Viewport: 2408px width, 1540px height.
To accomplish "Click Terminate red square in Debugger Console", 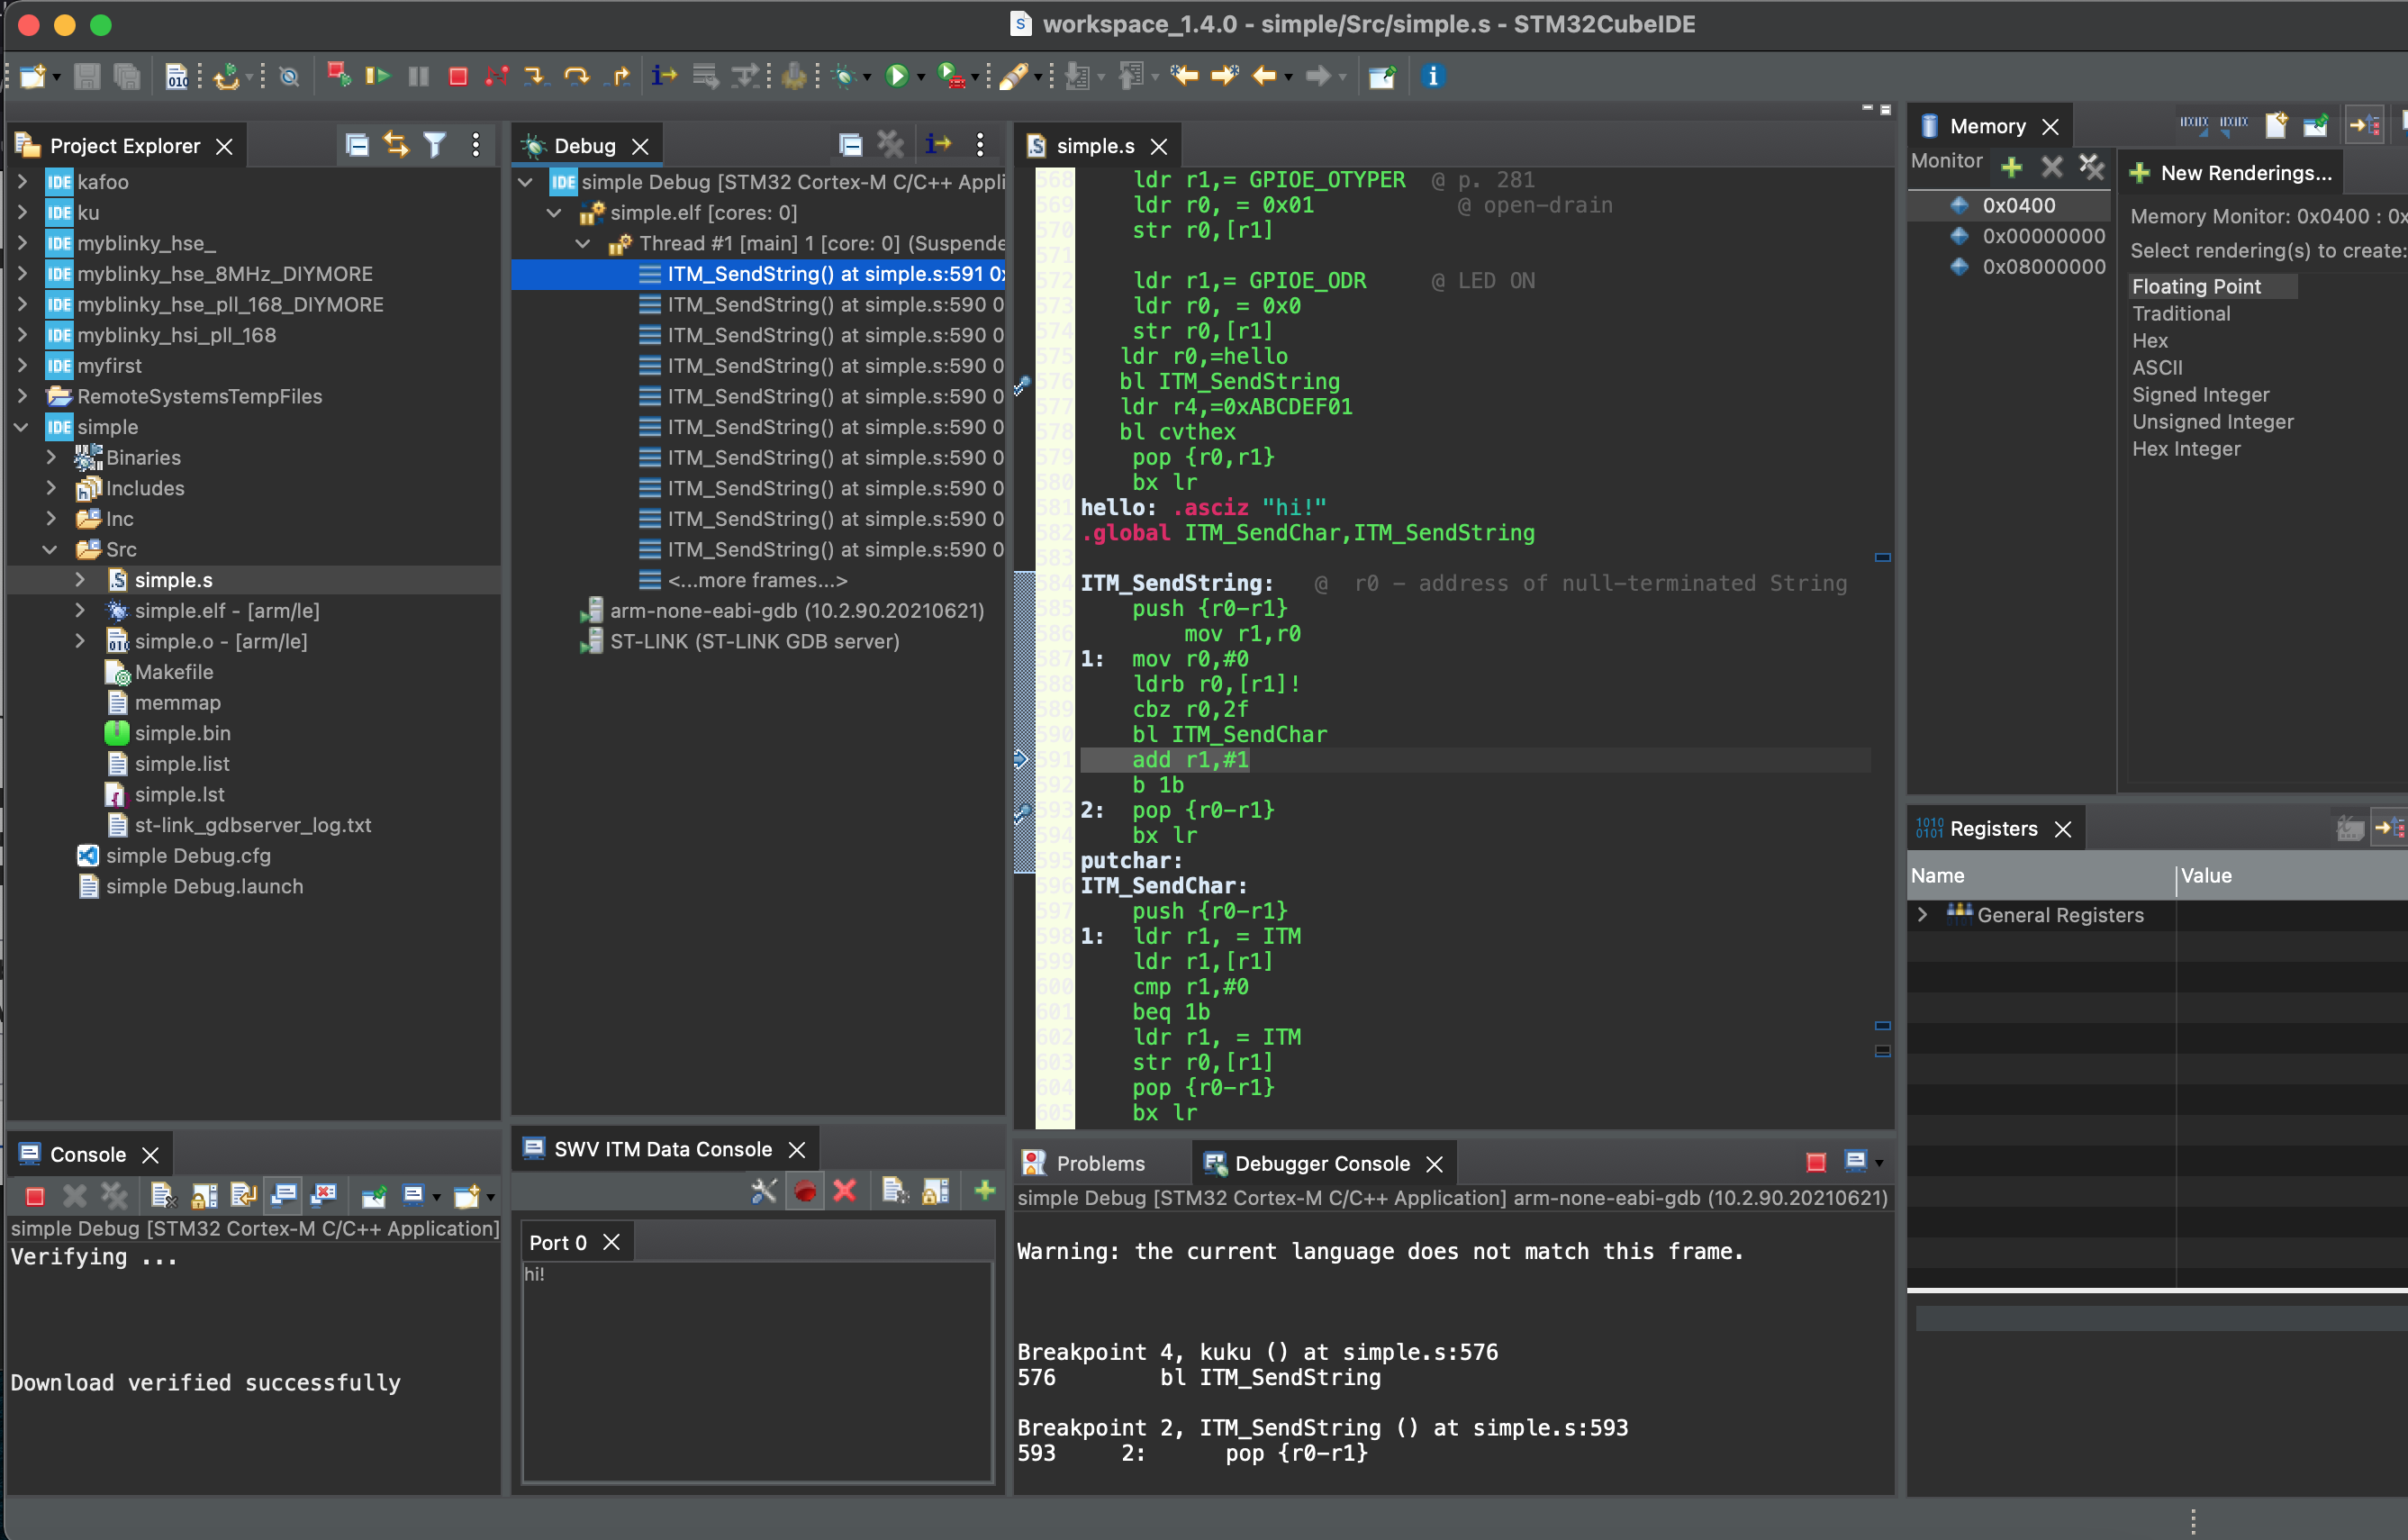I will [x=1815, y=1162].
